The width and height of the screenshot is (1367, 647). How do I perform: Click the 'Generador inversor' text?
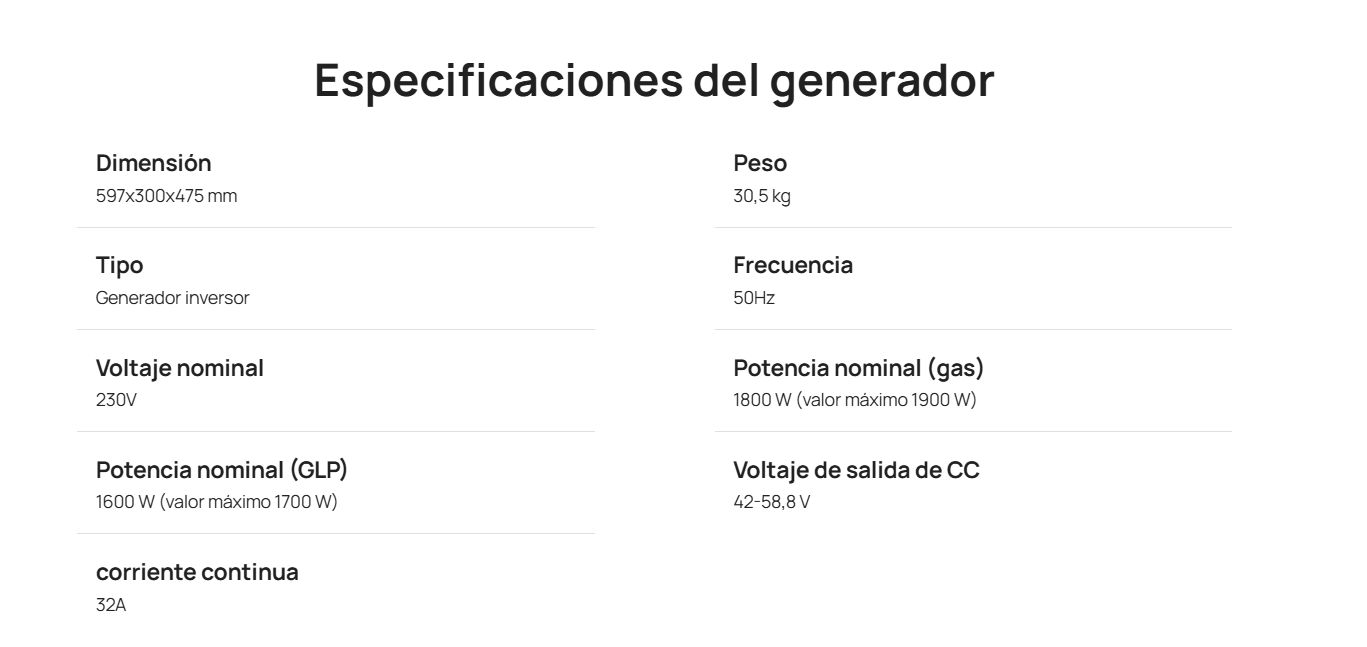point(173,298)
